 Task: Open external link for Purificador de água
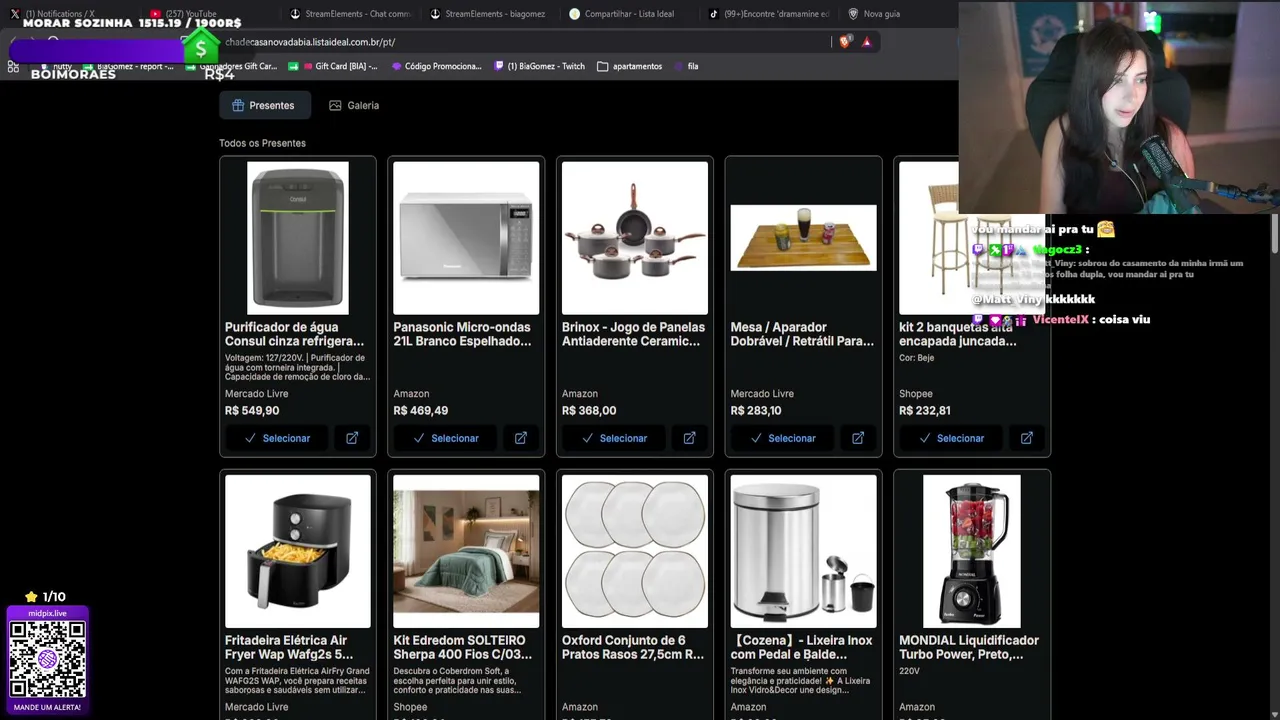352,438
